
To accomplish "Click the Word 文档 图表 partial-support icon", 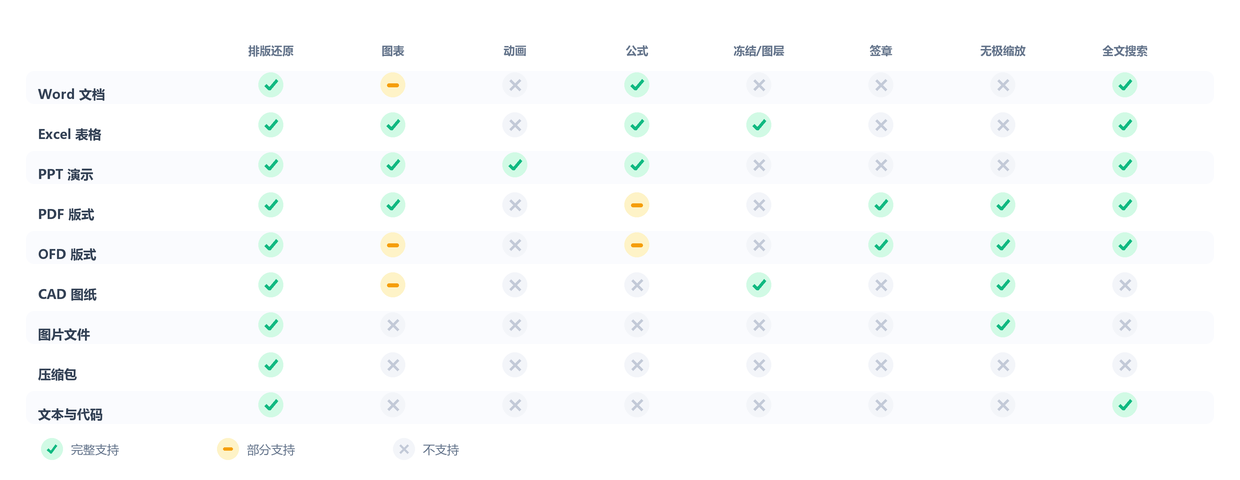I will click(x=393, y=85).
